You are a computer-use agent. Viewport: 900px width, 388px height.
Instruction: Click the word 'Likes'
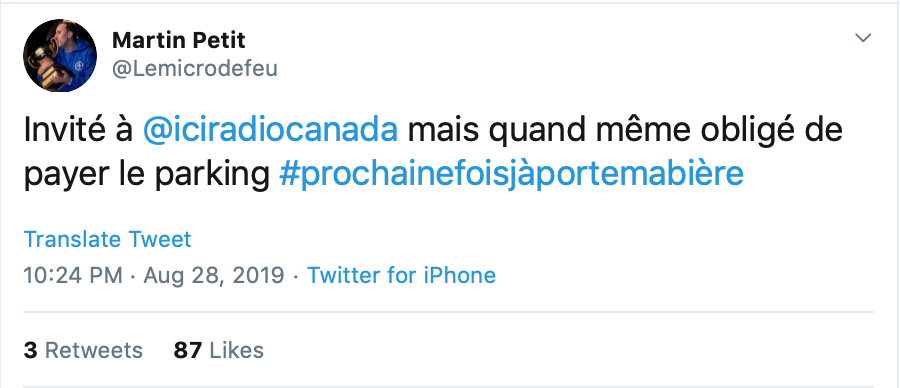tap(236, 350)
